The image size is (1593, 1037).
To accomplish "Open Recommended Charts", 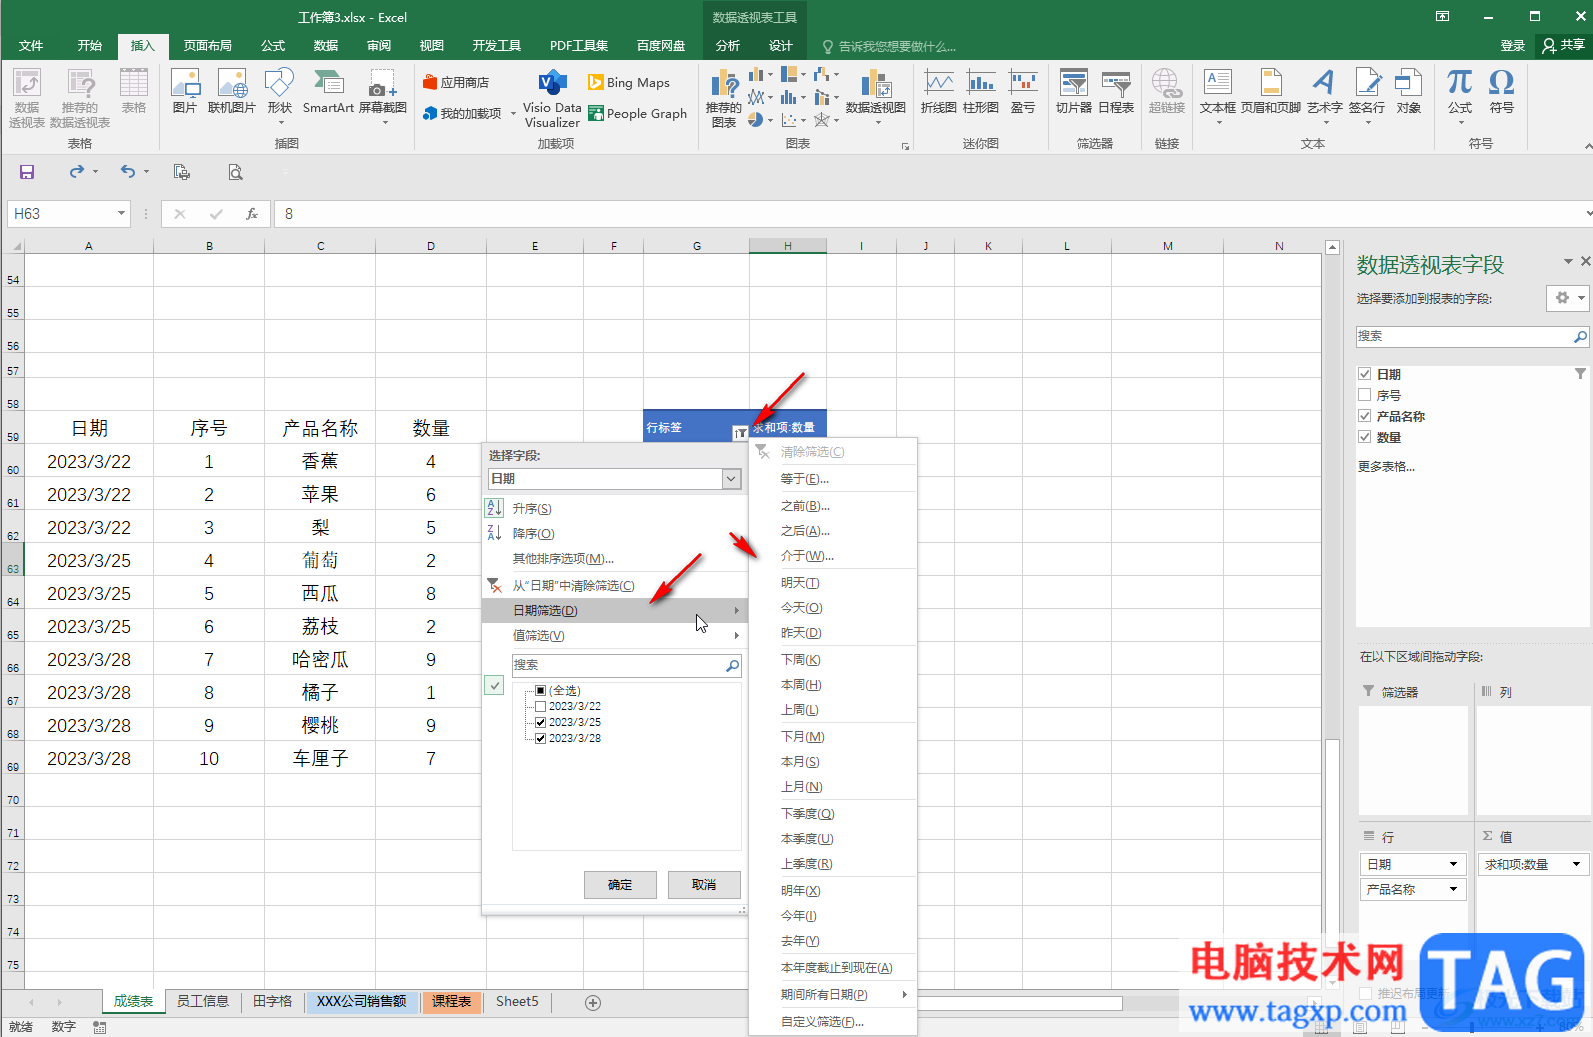I will [724, 99].
